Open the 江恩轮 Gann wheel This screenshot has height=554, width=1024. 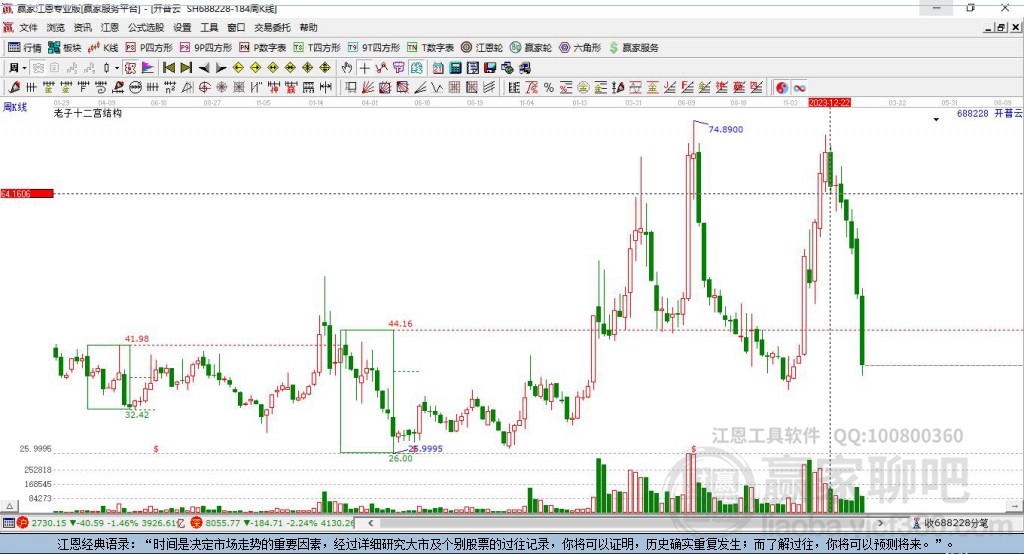482,48
